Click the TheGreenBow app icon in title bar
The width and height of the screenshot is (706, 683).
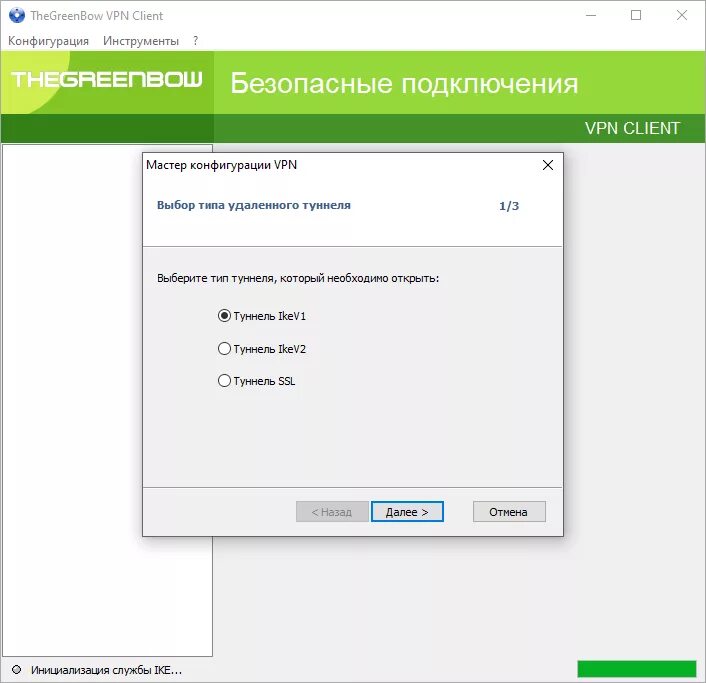17,15
